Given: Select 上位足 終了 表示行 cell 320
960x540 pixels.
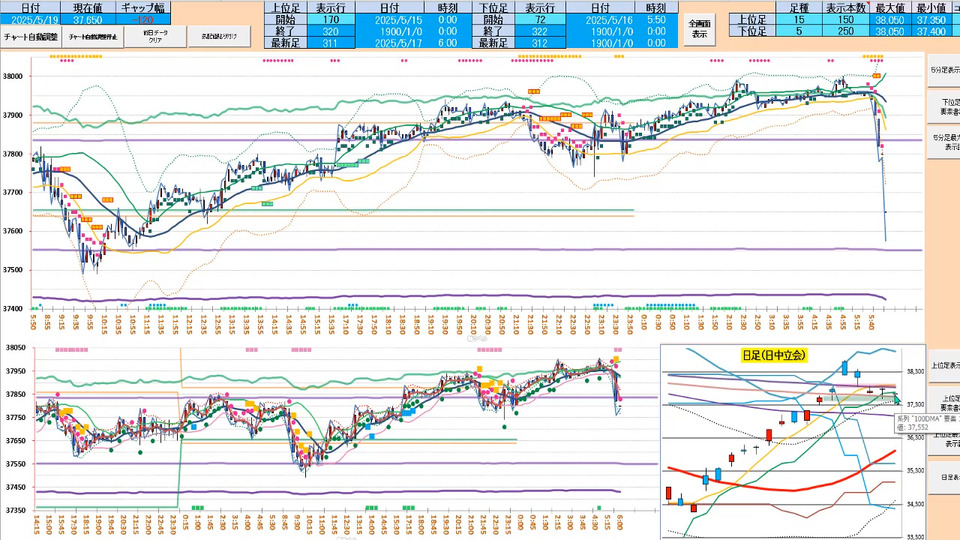Looking at the screenshot, I should point(331,31).
